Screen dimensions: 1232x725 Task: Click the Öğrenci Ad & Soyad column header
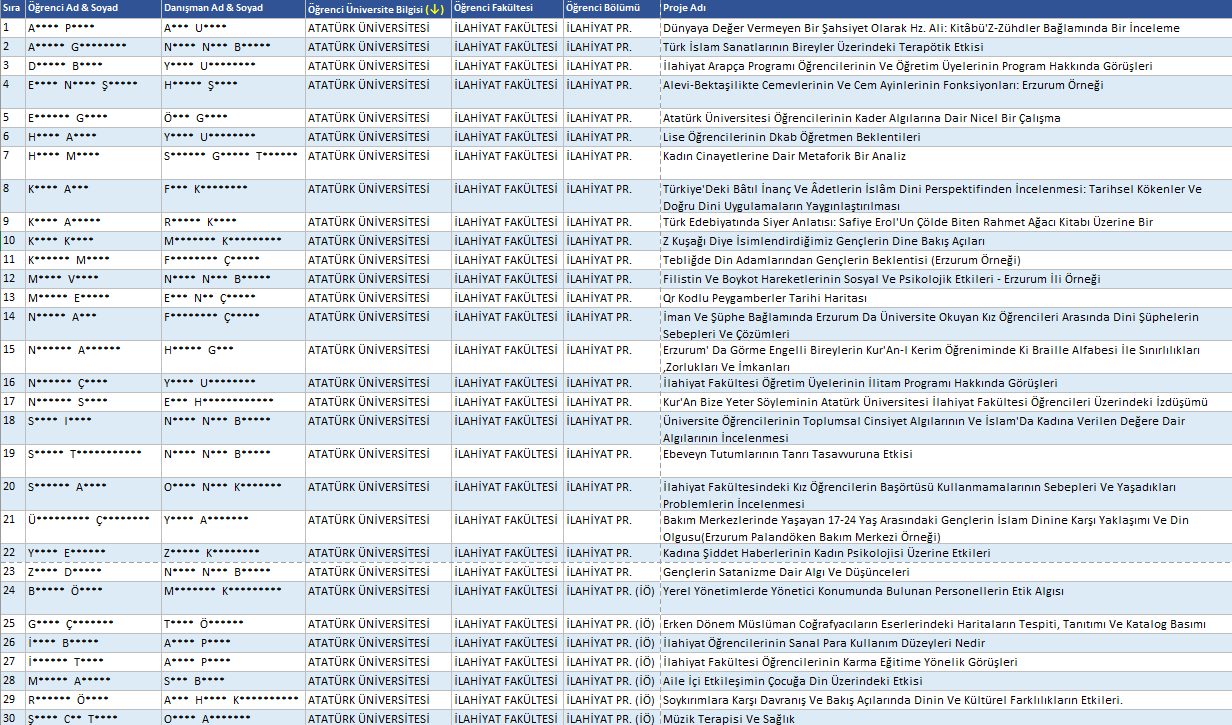point(70,9)
